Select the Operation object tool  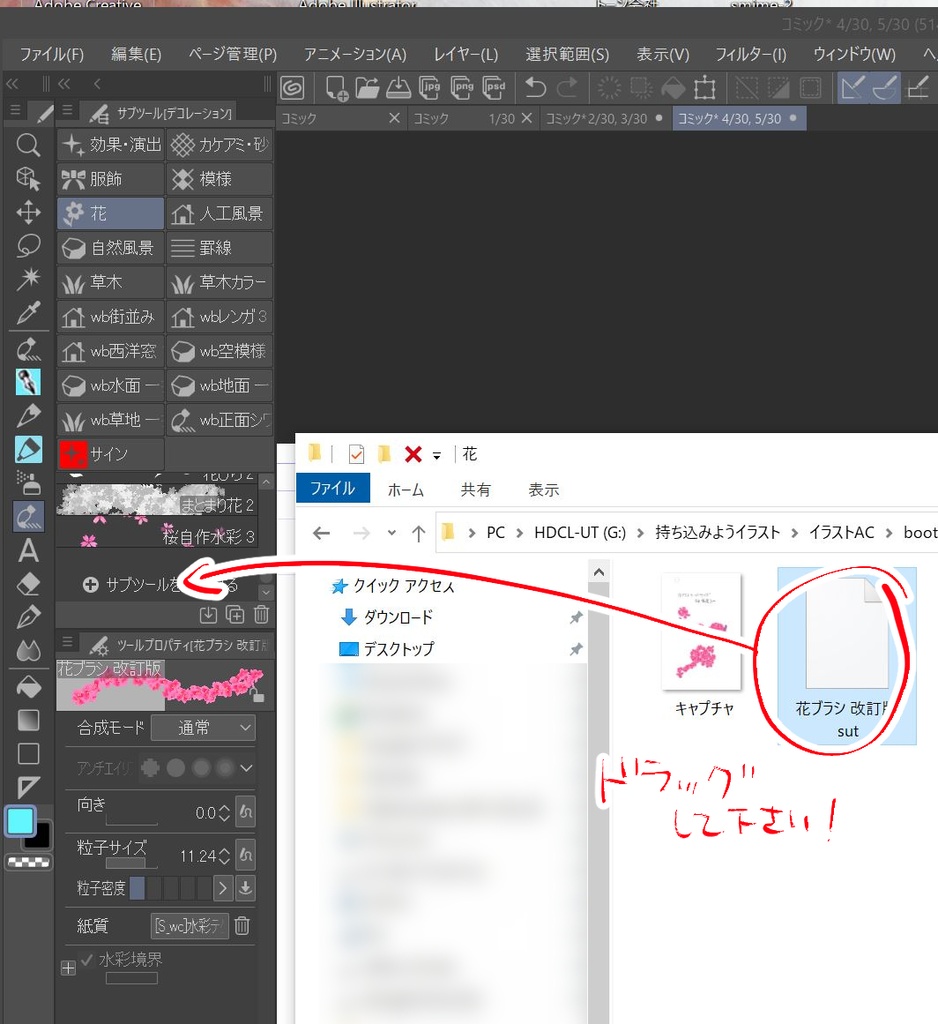click(28, 178)
